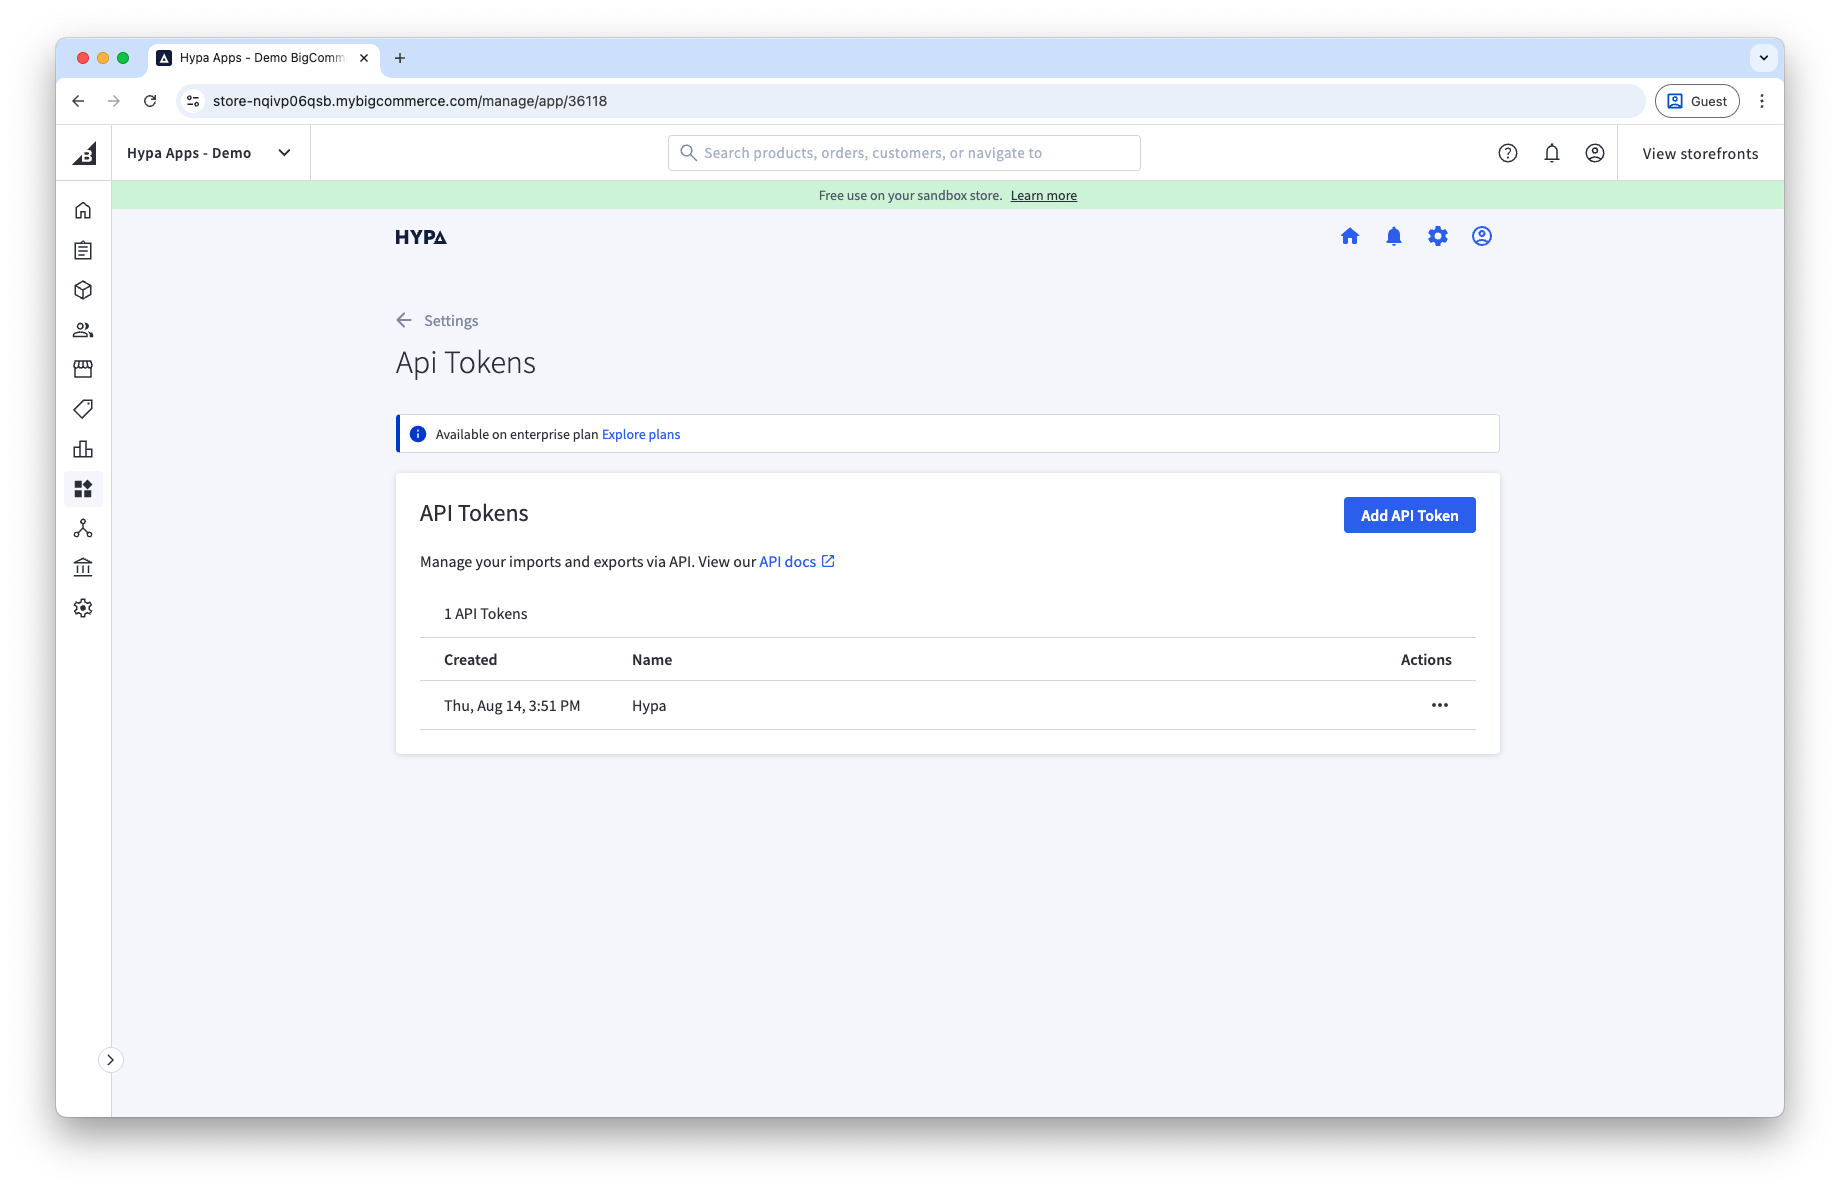Click the Add API Token button
This screenshot has width=1840, height=1191.
click(x=1409, y=515)
